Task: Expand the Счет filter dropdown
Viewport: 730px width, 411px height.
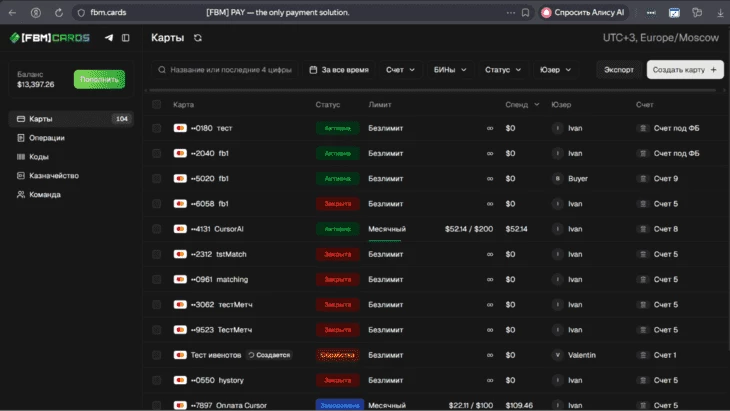Action: pyautogui.click(x=400, y=70)
